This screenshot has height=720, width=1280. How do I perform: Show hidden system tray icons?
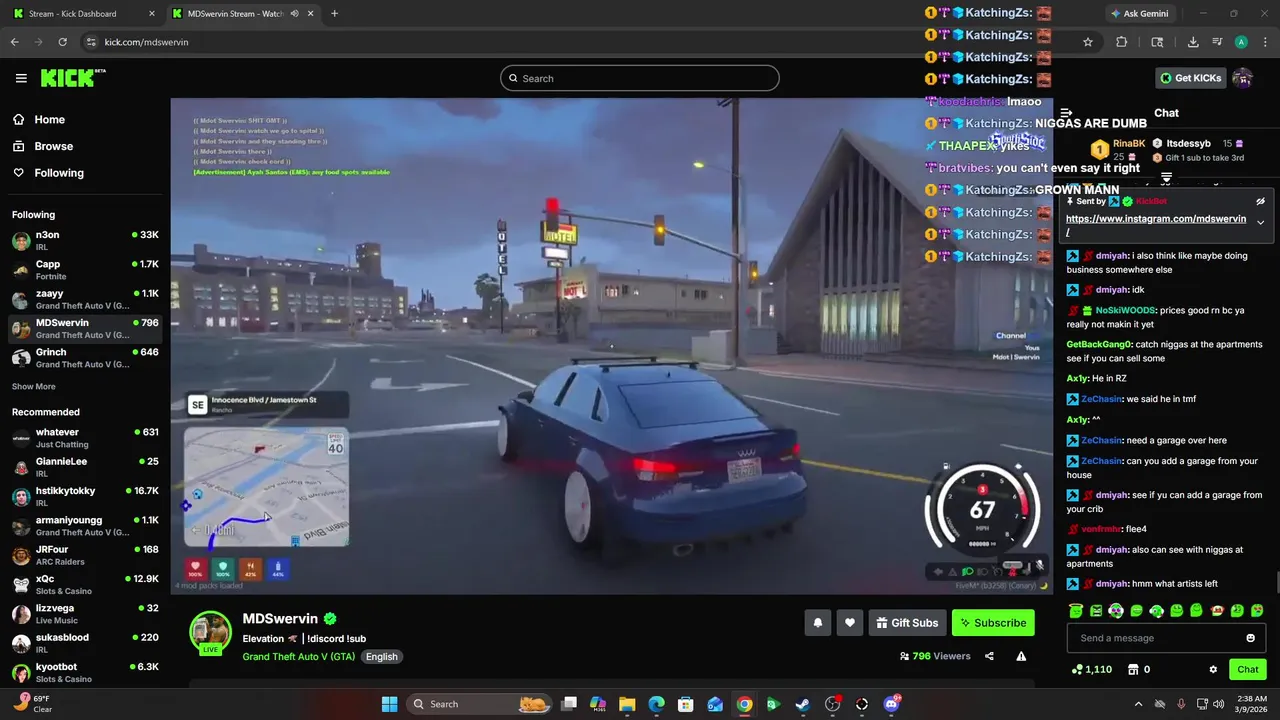click(x=1138, y=704)
